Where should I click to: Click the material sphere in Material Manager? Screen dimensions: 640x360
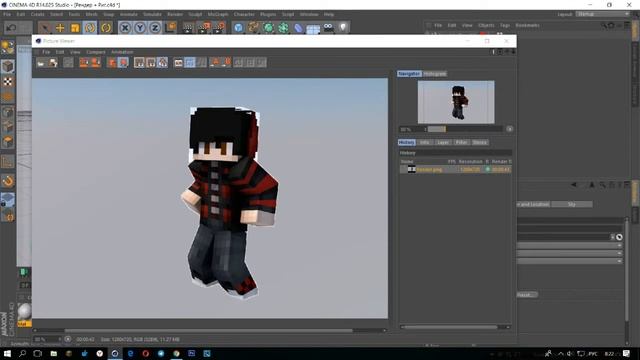pyautogui.click(x=24, y=312)
